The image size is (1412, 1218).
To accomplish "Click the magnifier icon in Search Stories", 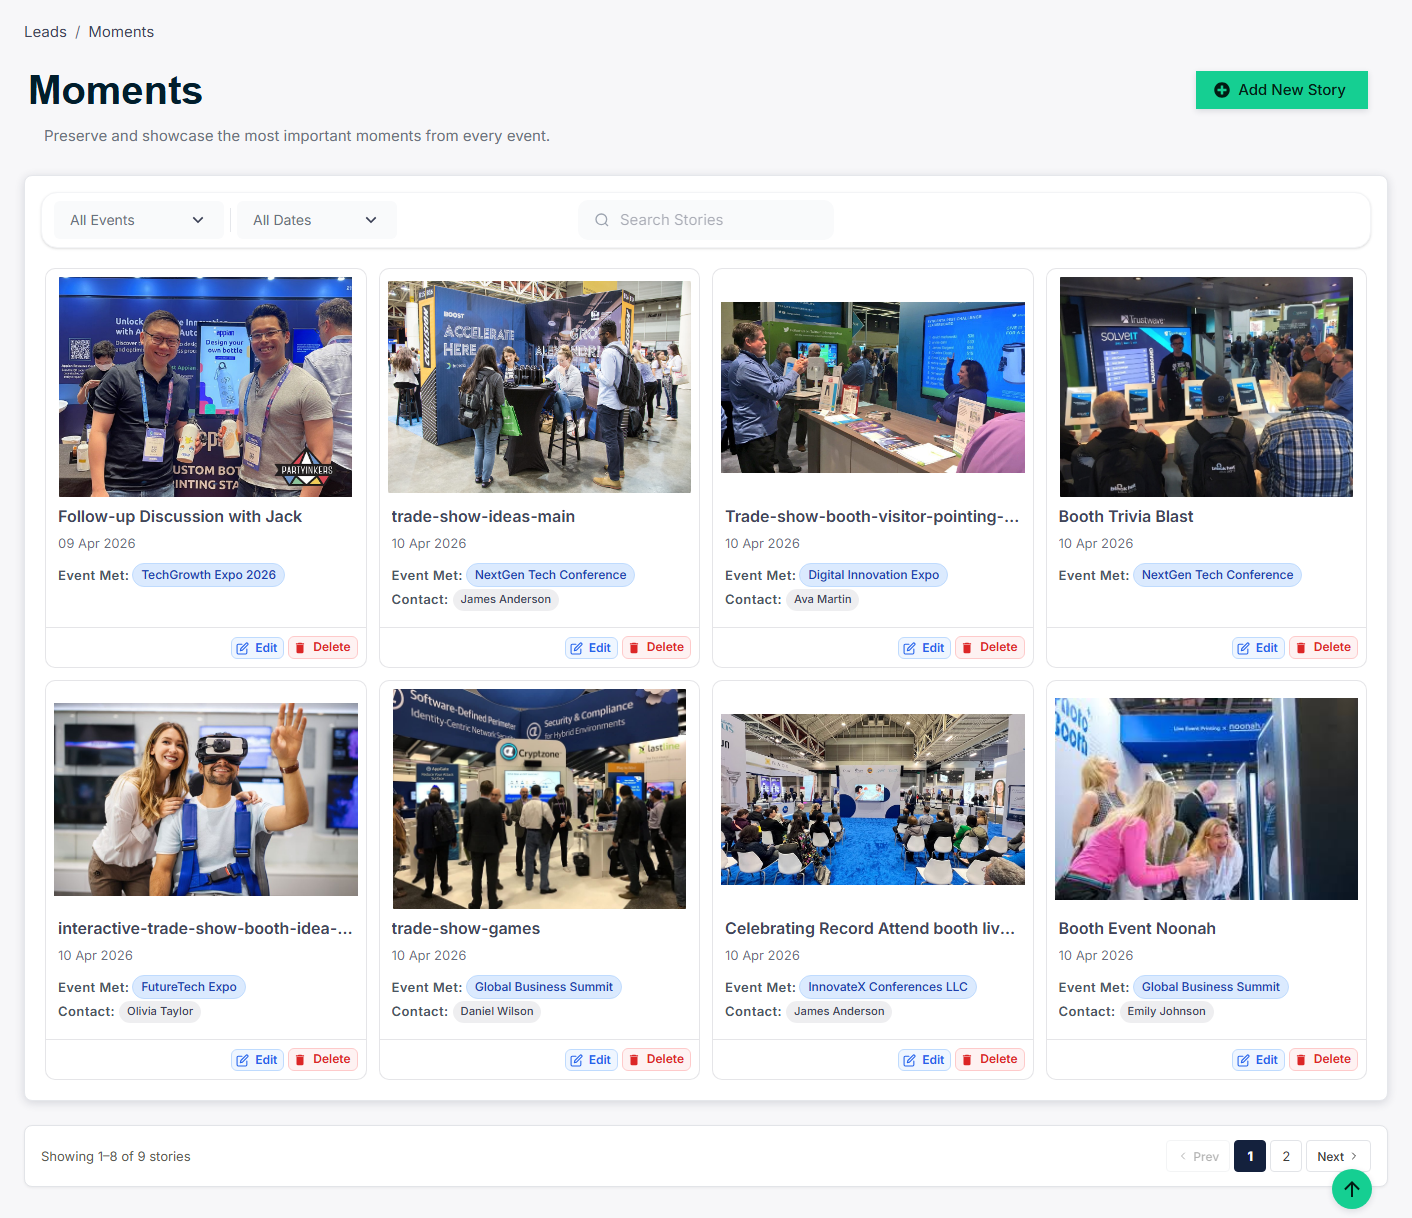I will point(602,220).
